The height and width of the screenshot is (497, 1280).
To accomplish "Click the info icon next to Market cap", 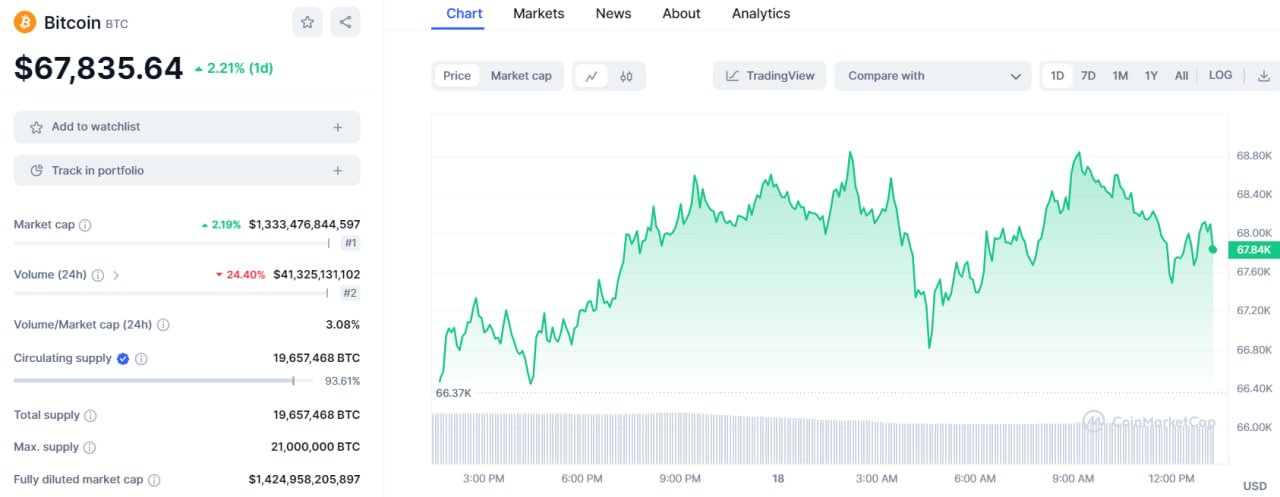I will coord(85,225).
